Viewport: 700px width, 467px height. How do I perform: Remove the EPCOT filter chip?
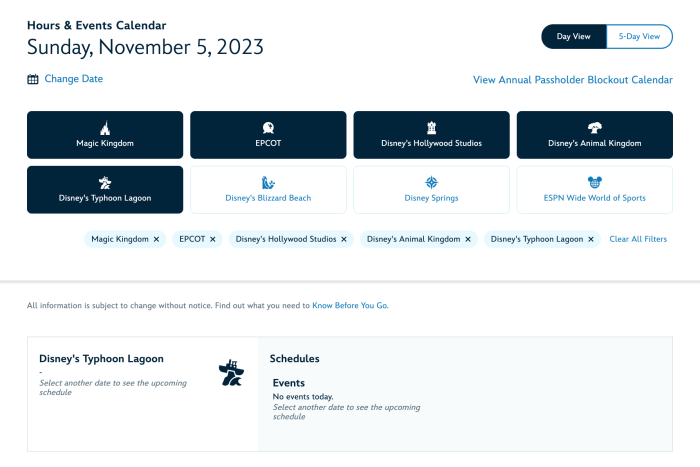(212, 240)
